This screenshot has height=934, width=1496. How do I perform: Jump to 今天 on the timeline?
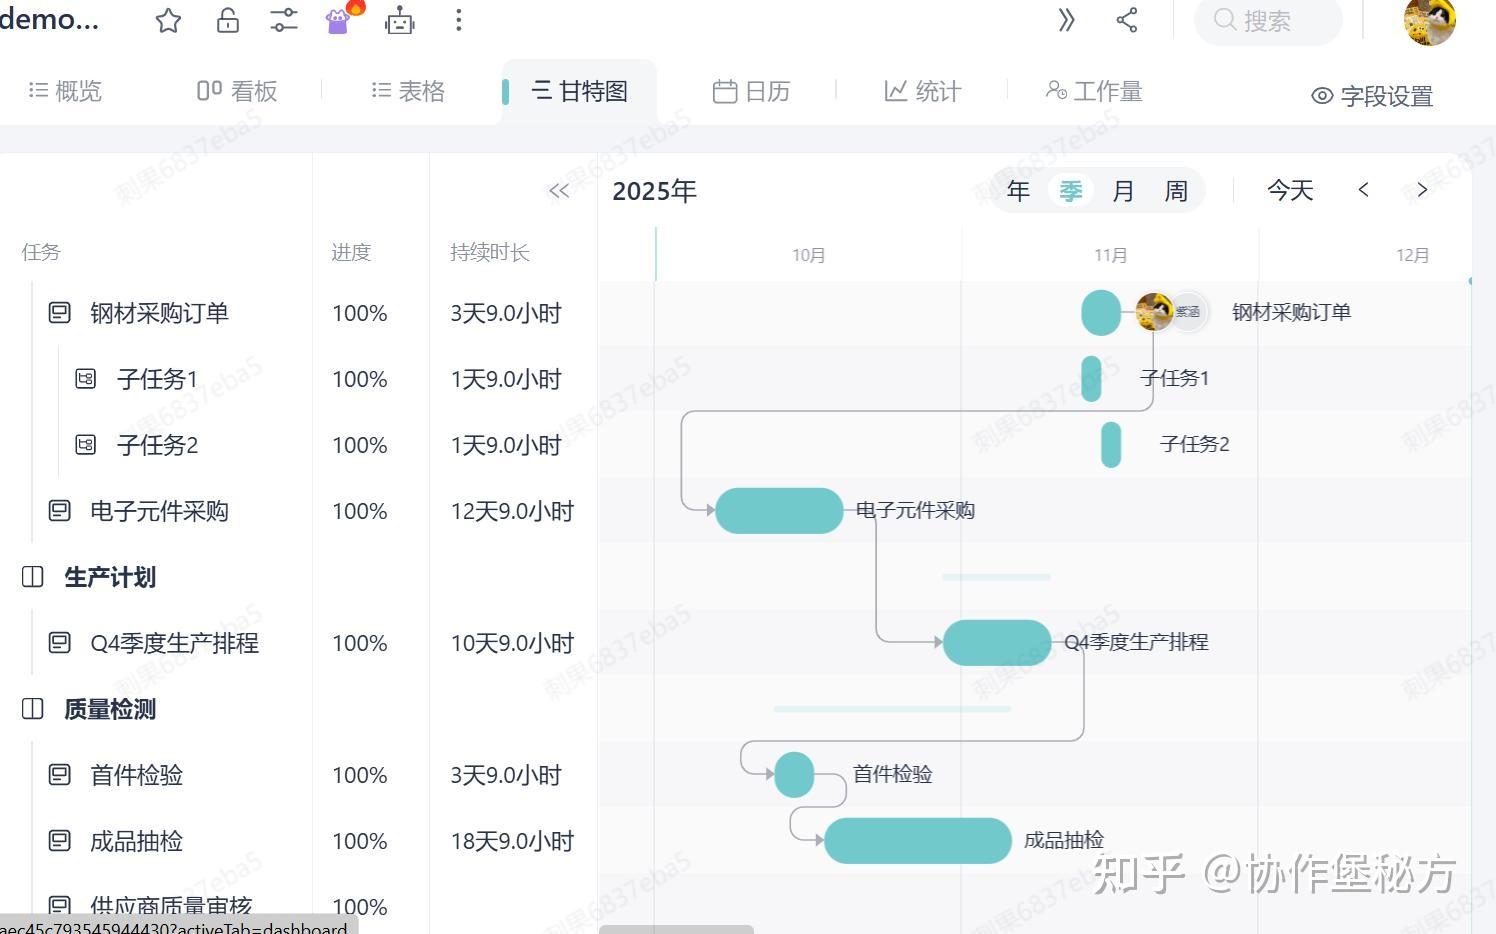pos(1290,190)
